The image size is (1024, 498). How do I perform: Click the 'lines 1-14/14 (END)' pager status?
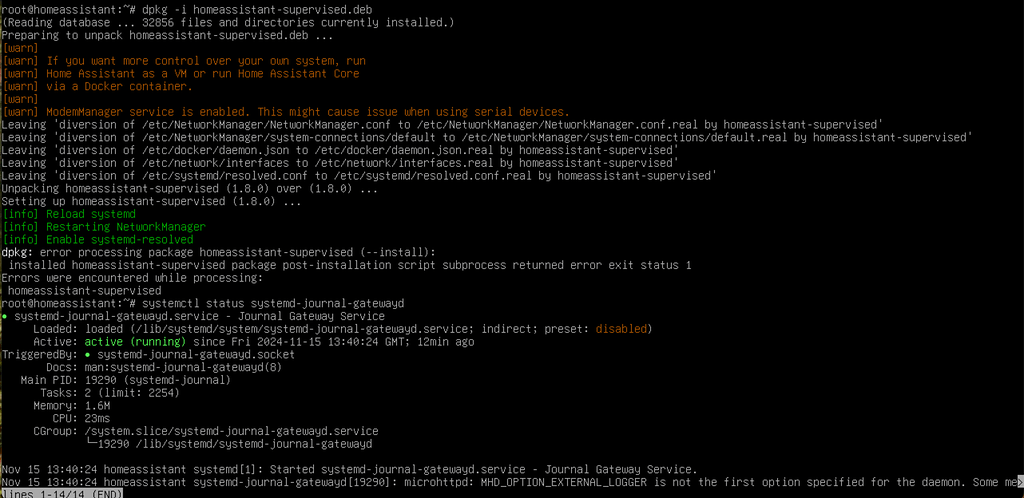[62, 494]
